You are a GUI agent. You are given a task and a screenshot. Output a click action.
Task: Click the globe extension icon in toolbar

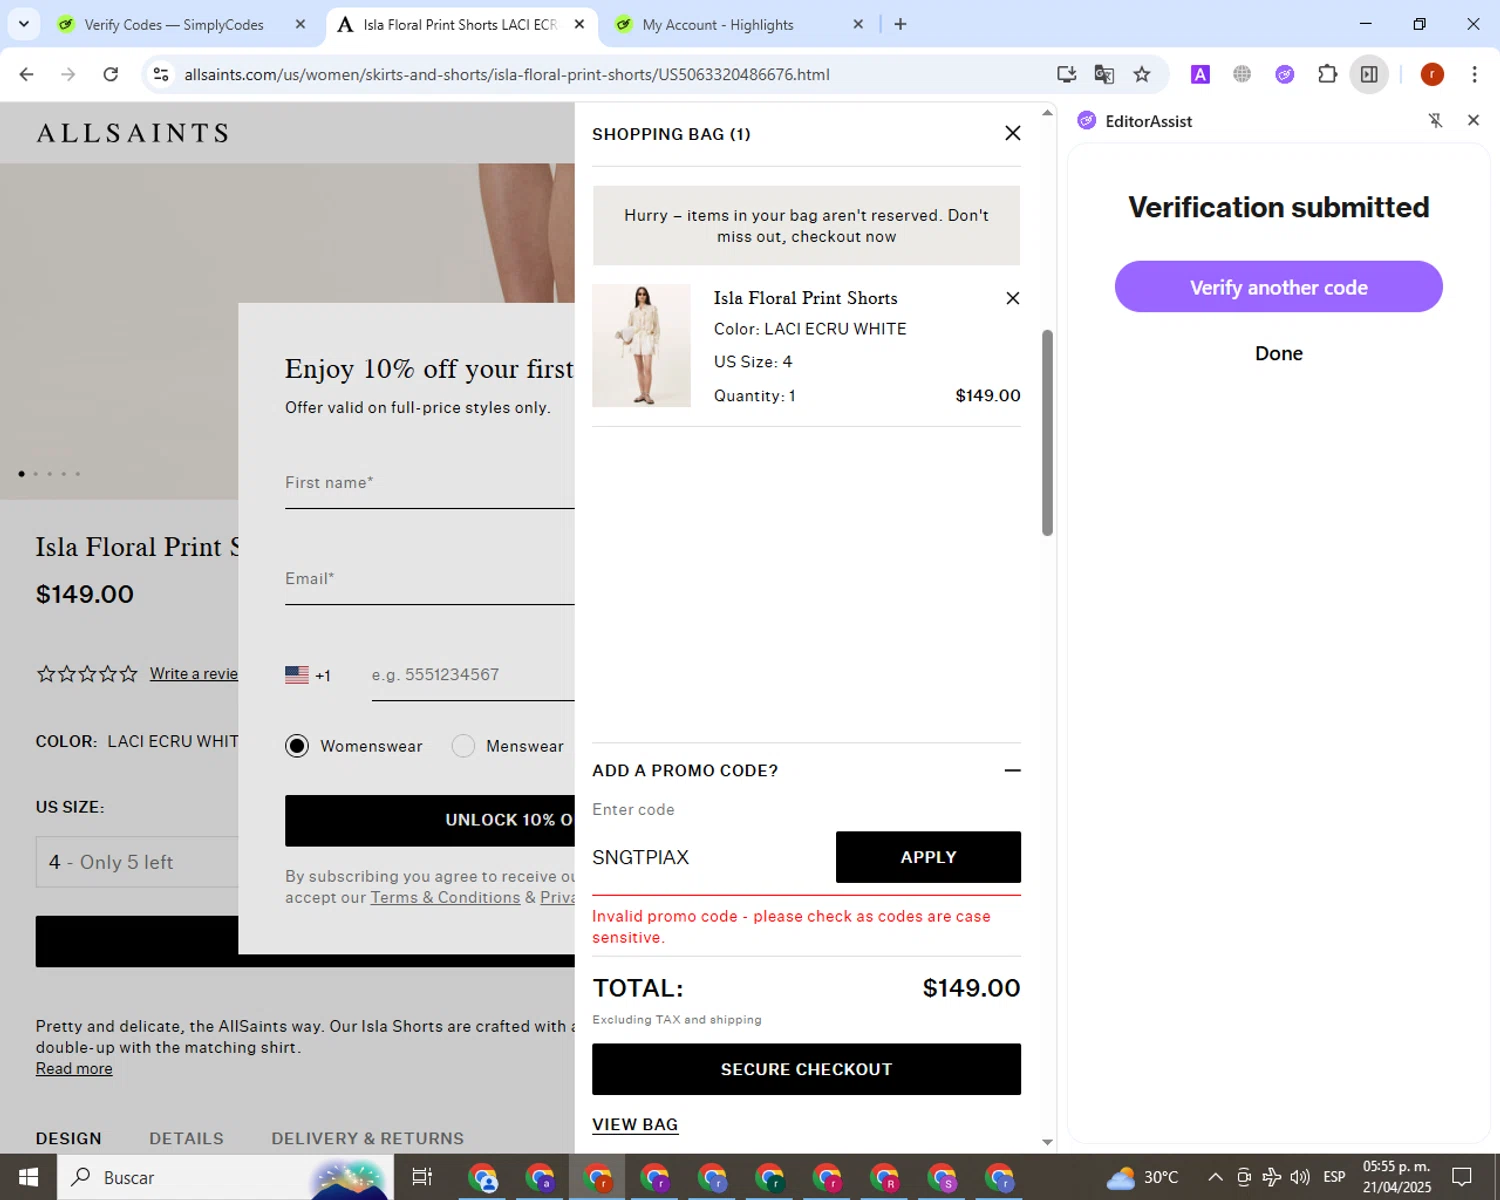pos(1242,74)
